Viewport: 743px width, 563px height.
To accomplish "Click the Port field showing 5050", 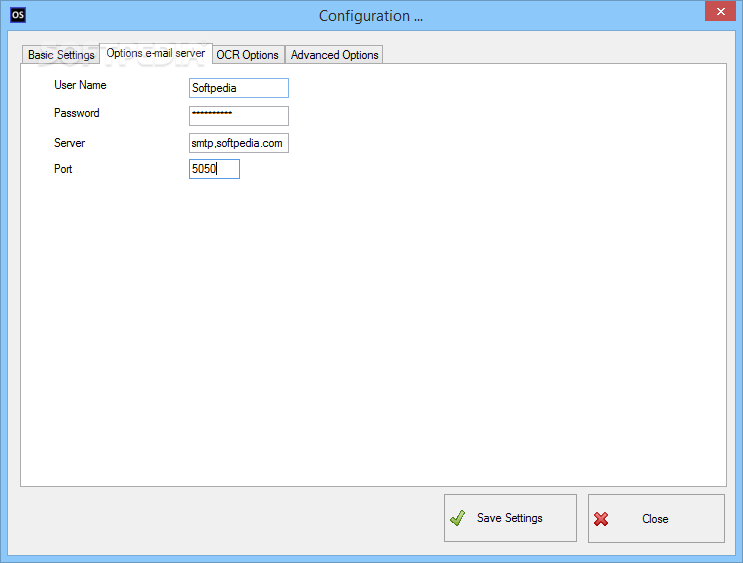I will coord(214,169).
